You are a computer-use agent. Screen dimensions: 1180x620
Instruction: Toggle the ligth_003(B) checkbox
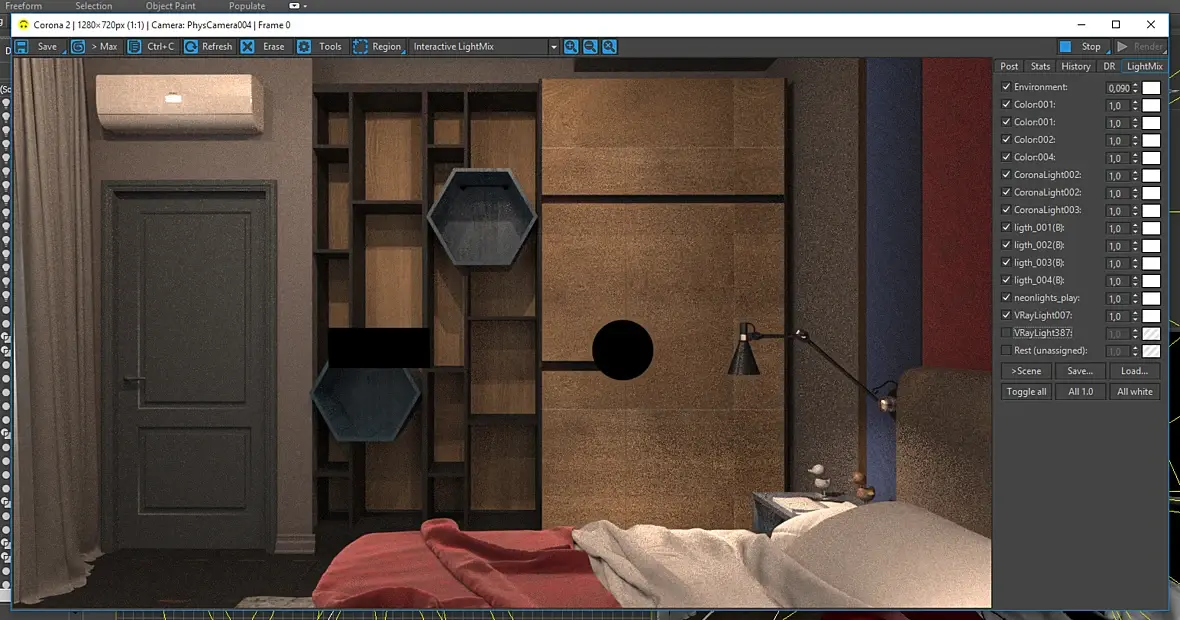click(1006, 262)
